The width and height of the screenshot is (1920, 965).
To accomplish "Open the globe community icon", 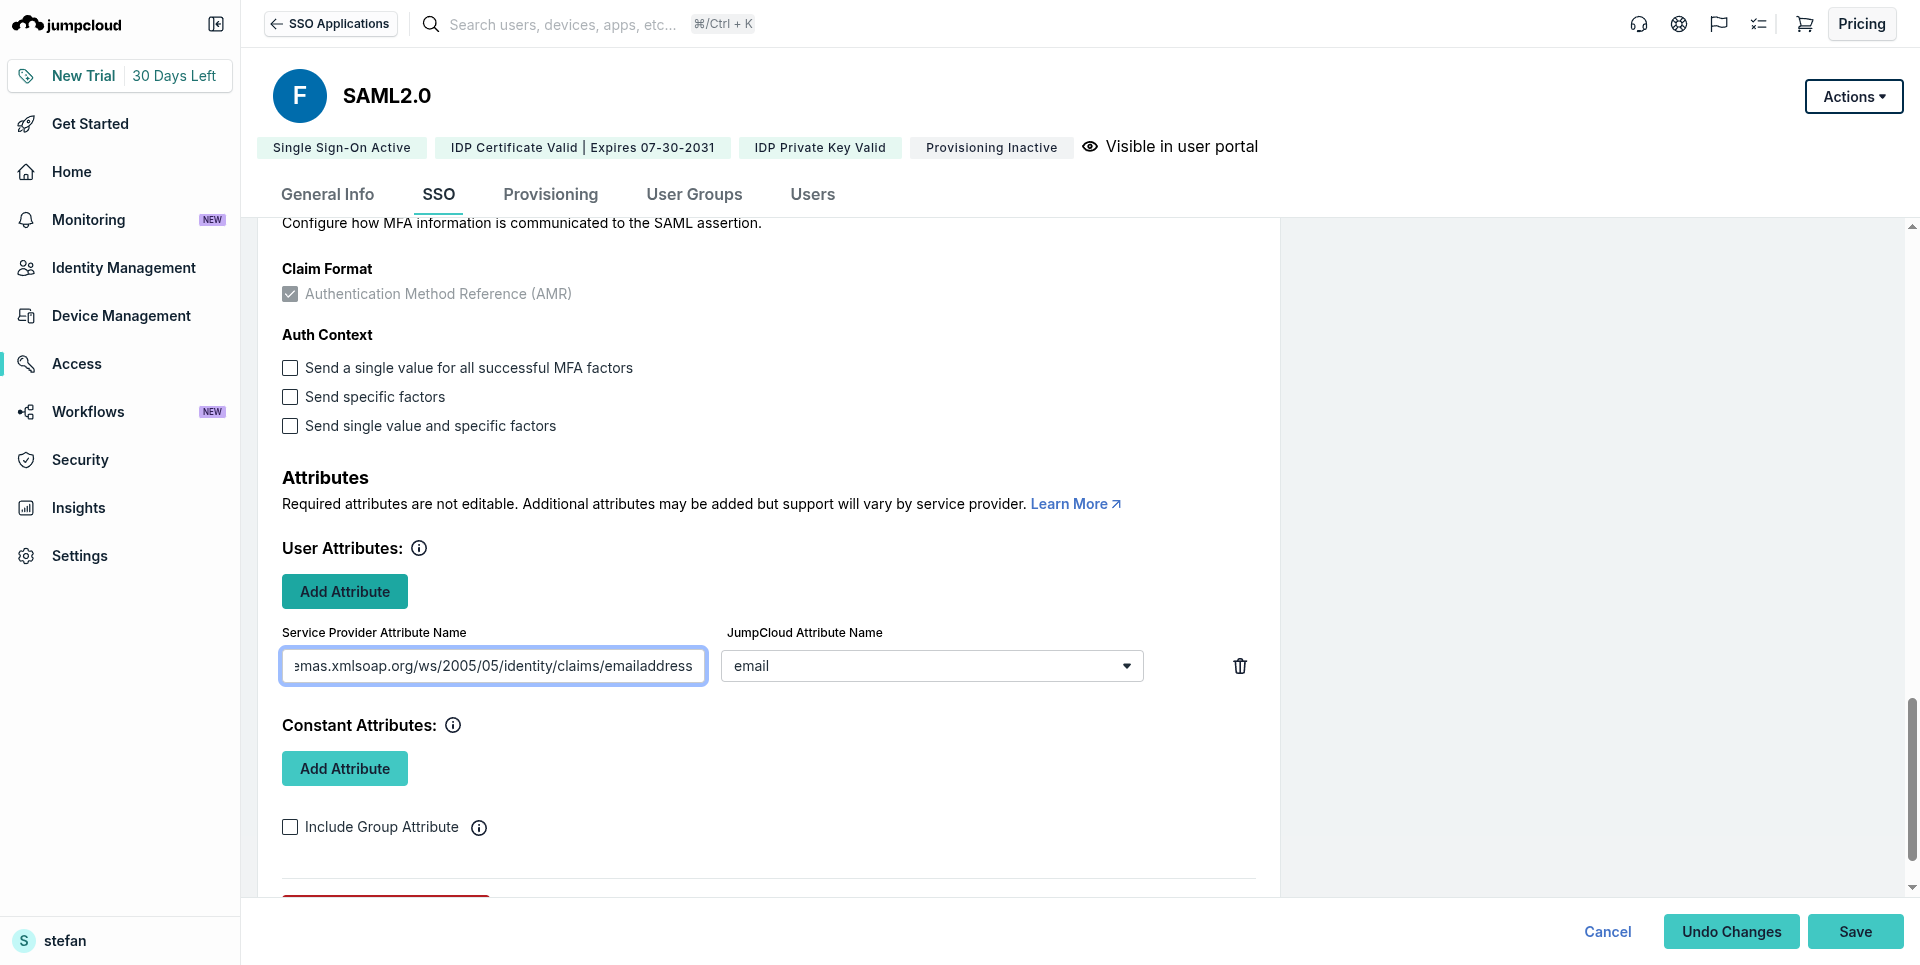I will pos(1679,24).
